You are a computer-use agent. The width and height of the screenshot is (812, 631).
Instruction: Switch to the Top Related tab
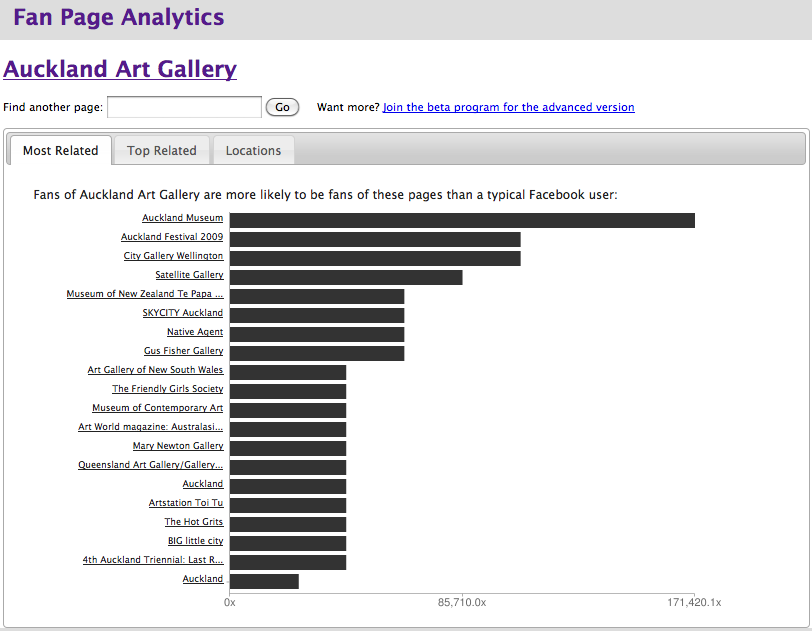pyautogui.click(x=161, y=151)
